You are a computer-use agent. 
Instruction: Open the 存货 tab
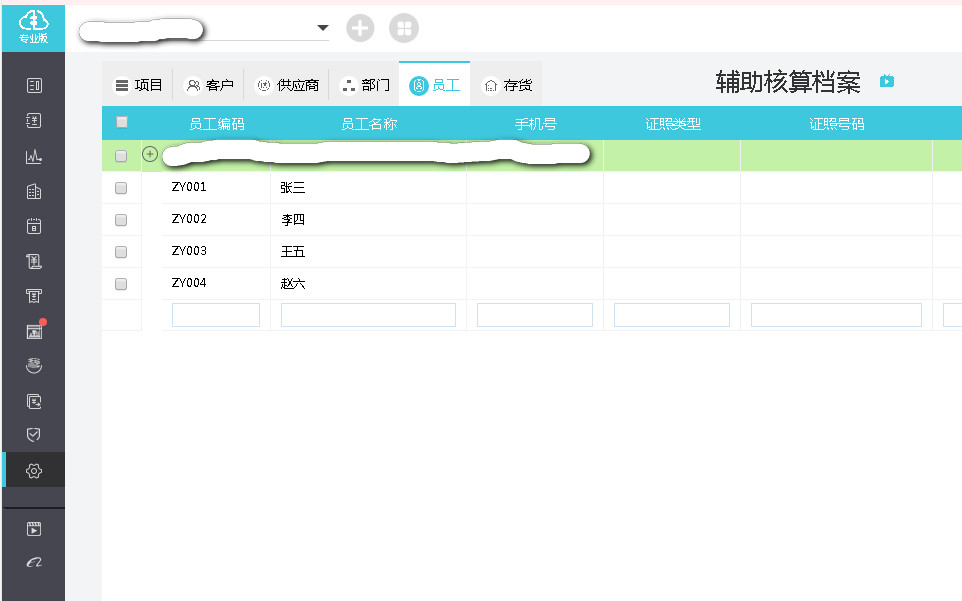coord(507,85)
